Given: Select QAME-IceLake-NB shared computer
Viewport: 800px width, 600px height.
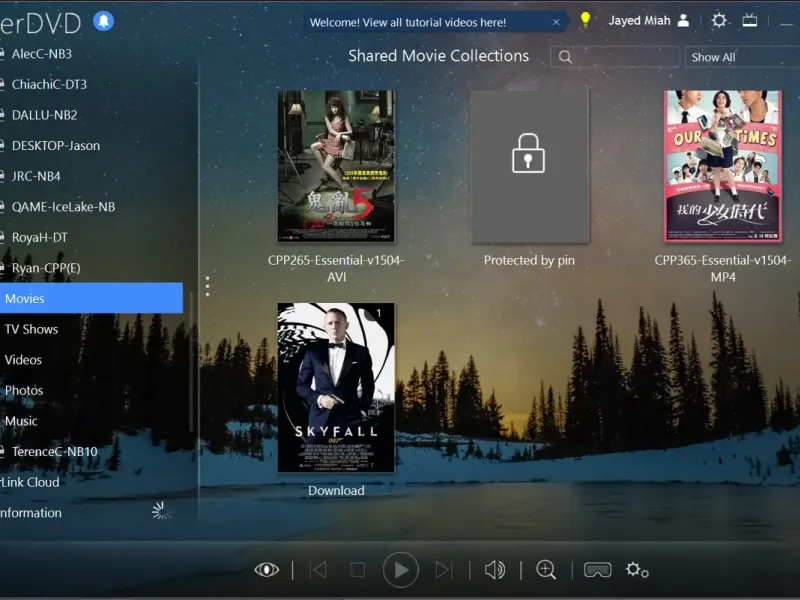Looking at the screenshot, I should click(x=63, y=207).
